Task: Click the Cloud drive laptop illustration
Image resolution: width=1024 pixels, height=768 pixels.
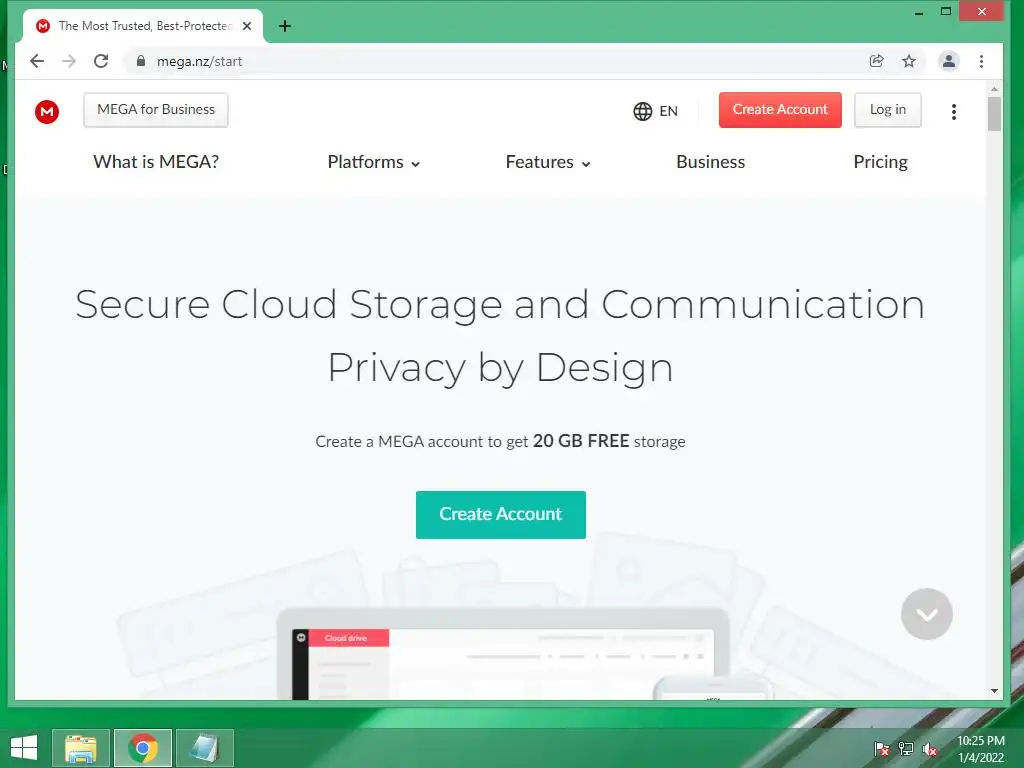Action: (503, 654)
